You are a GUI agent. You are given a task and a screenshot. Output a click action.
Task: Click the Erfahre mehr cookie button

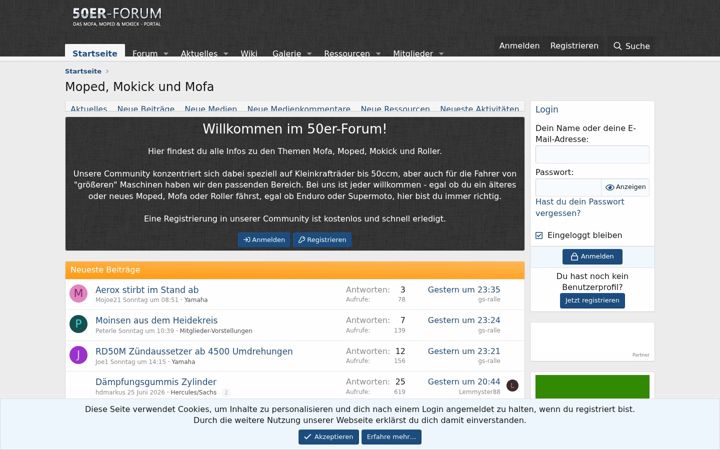(391, 437)
